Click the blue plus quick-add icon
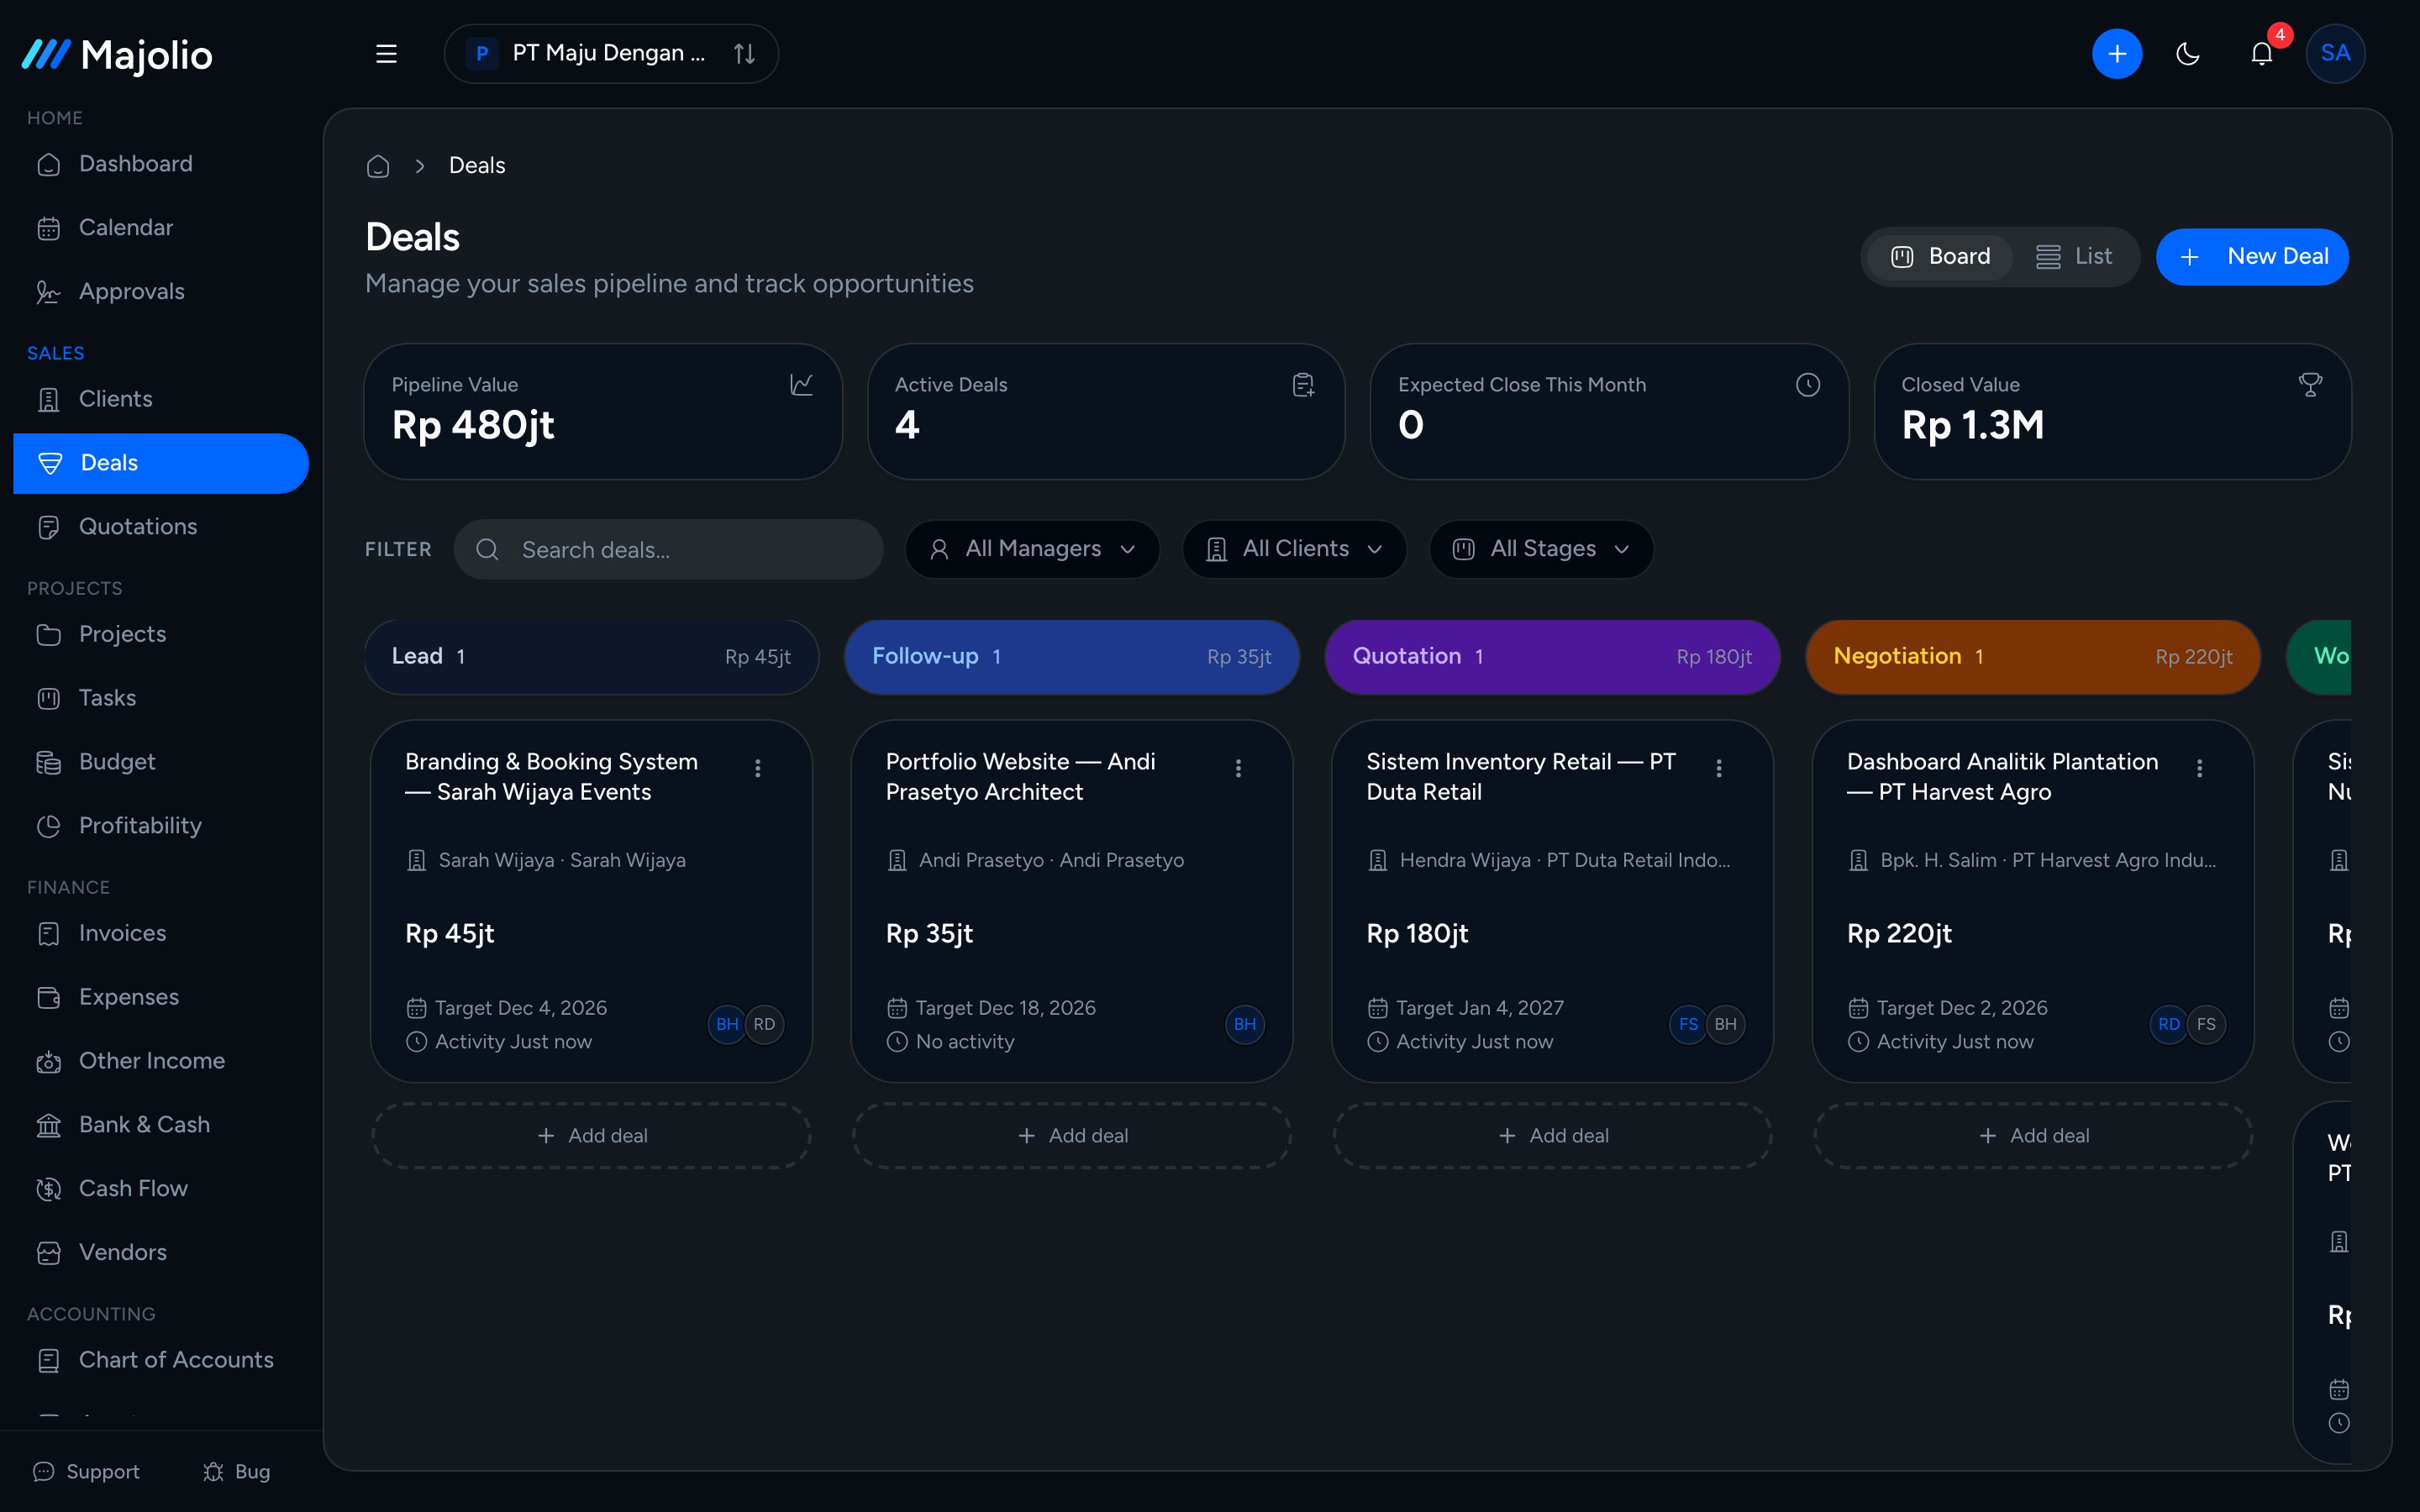The height and width of the screenshot is (1512, 2420). pos(2116,54)
